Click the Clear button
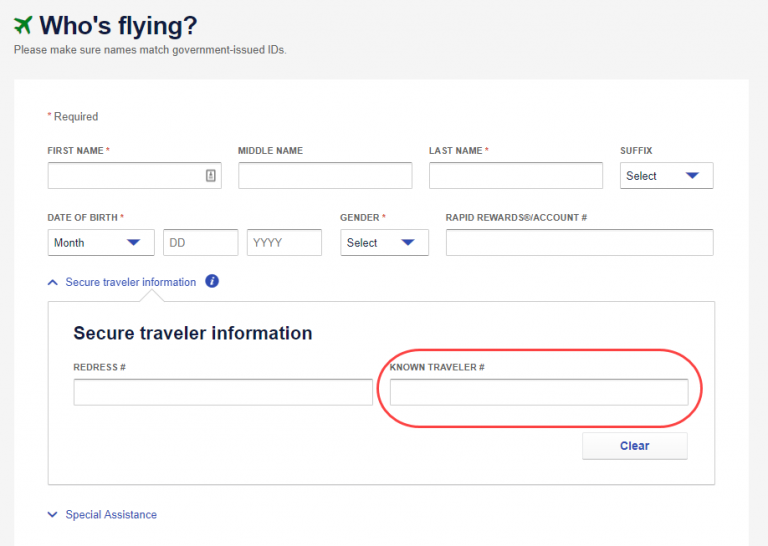768x546 pixels. (x=634, y=446)
